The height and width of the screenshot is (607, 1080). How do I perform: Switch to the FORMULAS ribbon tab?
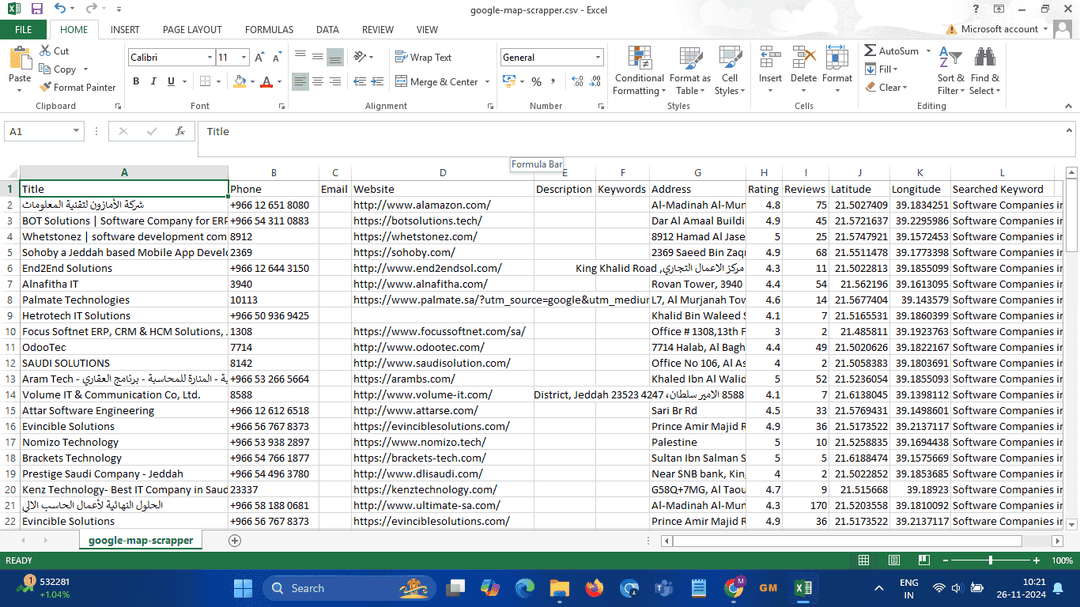pyautogui.click(x=269, y=30)
